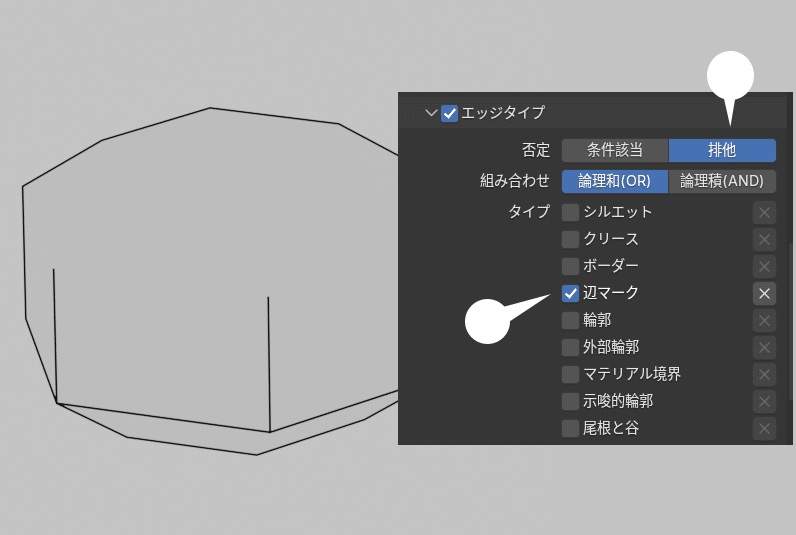Choose 論理和(OR) combination mode
The image size is (796, 535).
(615, 181)
